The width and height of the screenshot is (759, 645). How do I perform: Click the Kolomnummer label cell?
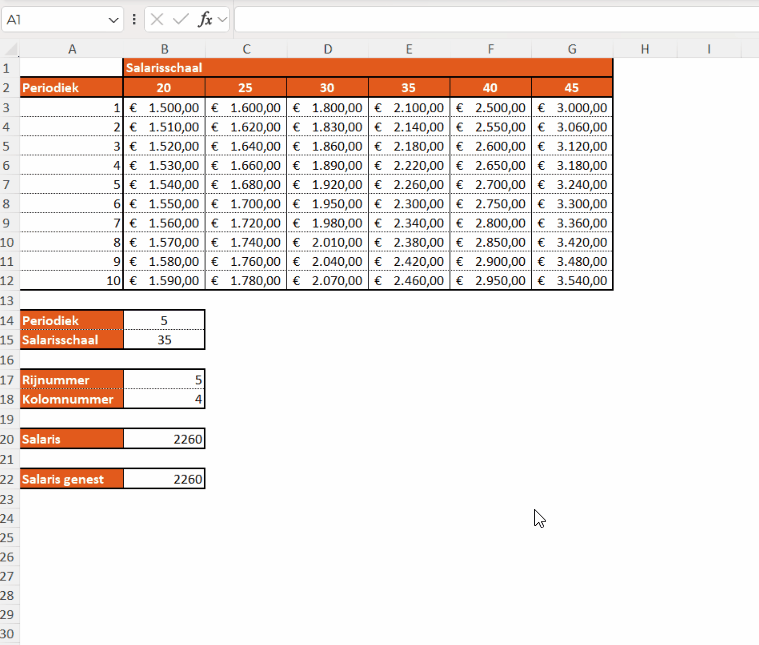click(x=72, y=399)
